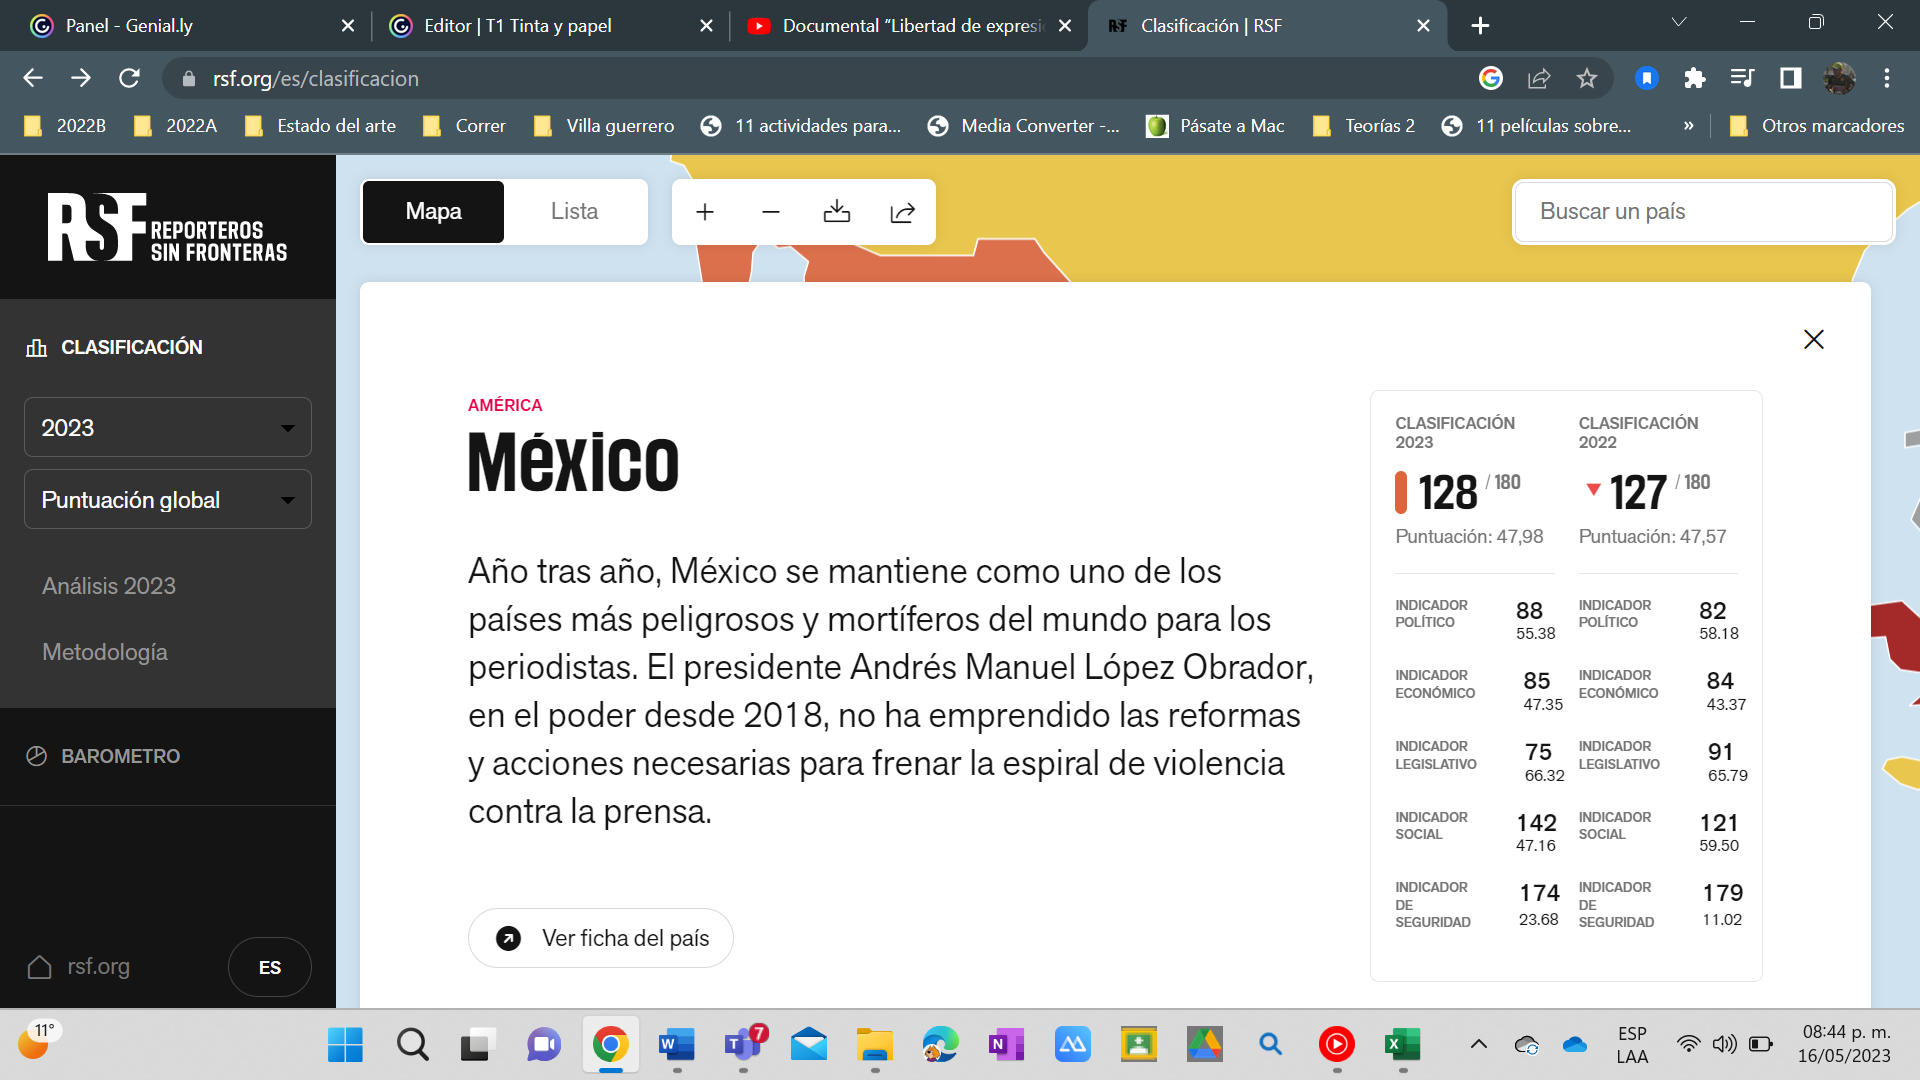Open Chrome side panel icon
1920x1080 pixels.
(x=1790, y=78)
